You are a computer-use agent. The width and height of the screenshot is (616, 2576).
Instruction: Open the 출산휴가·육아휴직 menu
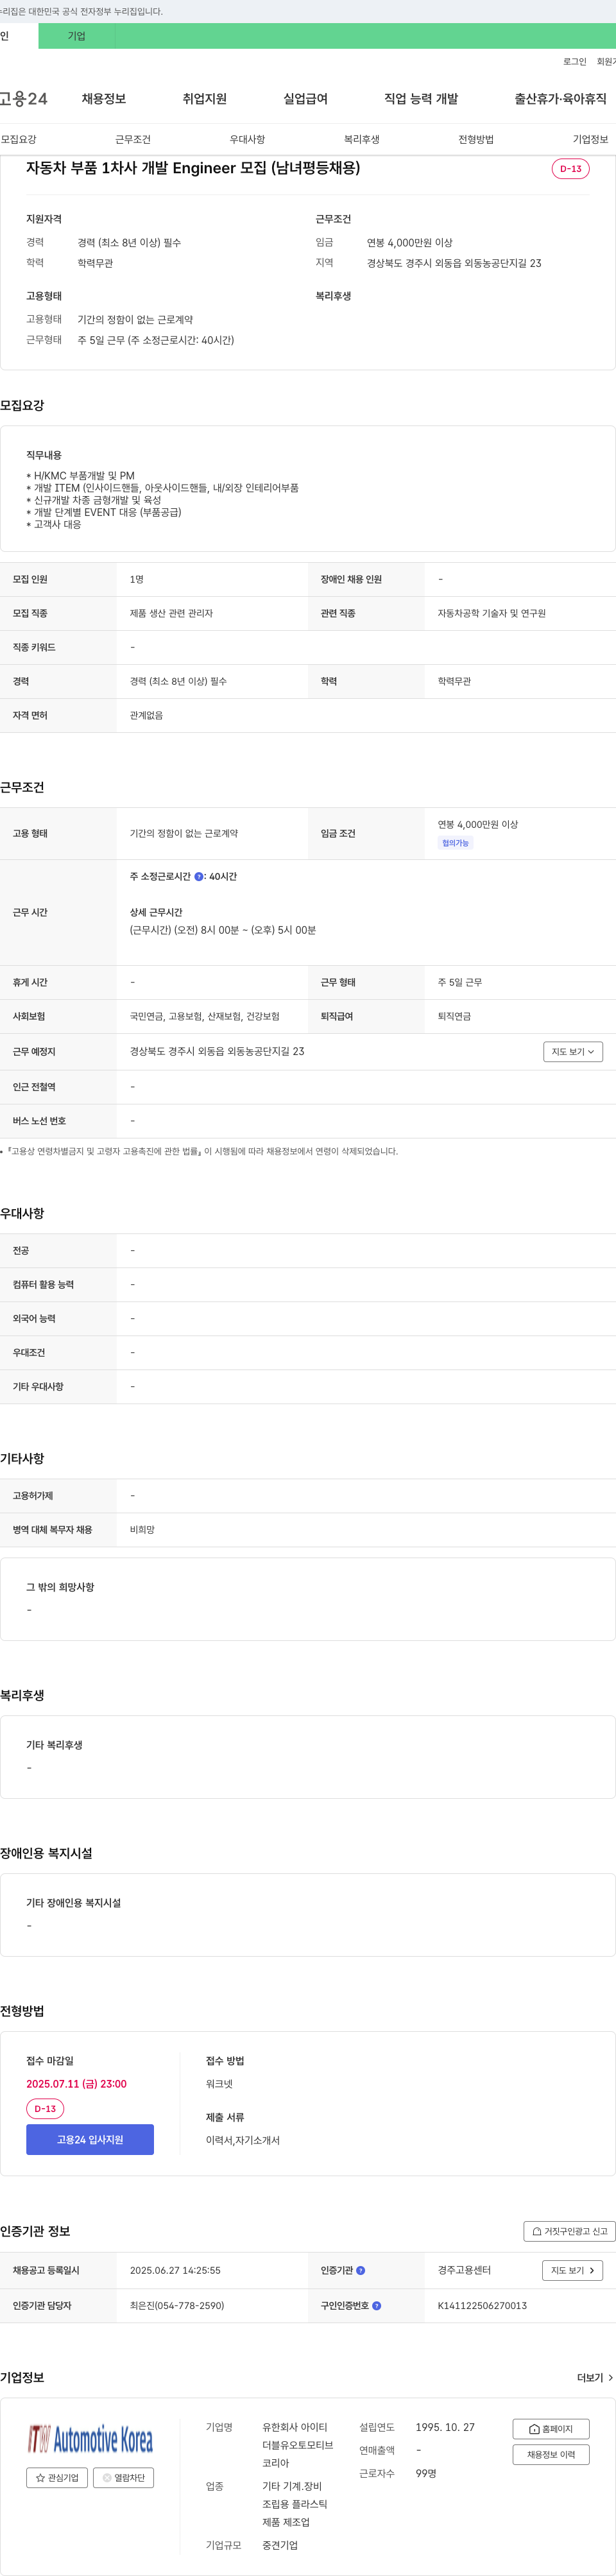click(560, 99)
